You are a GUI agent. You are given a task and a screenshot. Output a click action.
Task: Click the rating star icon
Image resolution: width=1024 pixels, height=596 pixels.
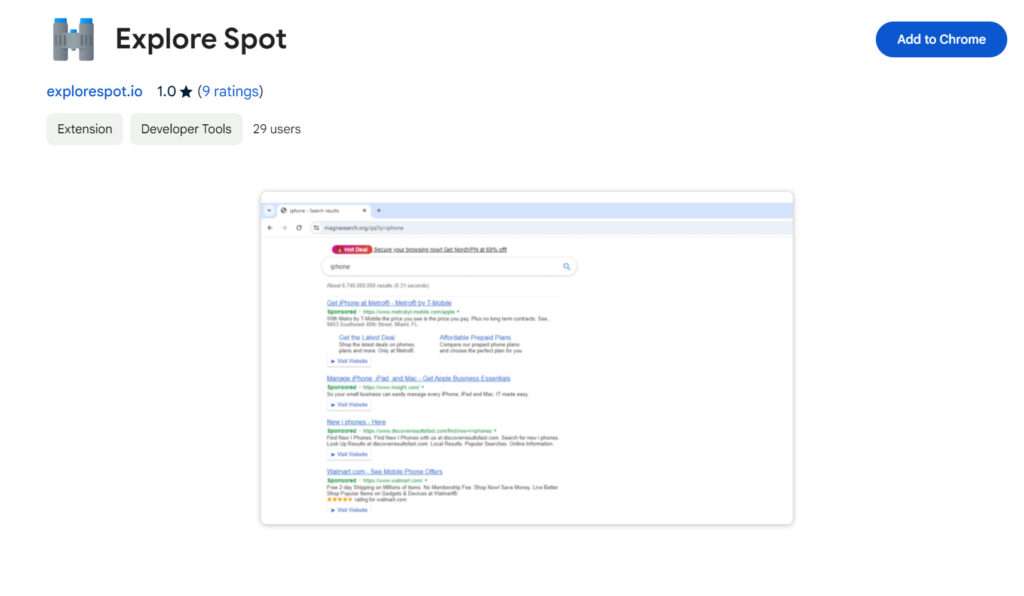(x=186, y=92)
